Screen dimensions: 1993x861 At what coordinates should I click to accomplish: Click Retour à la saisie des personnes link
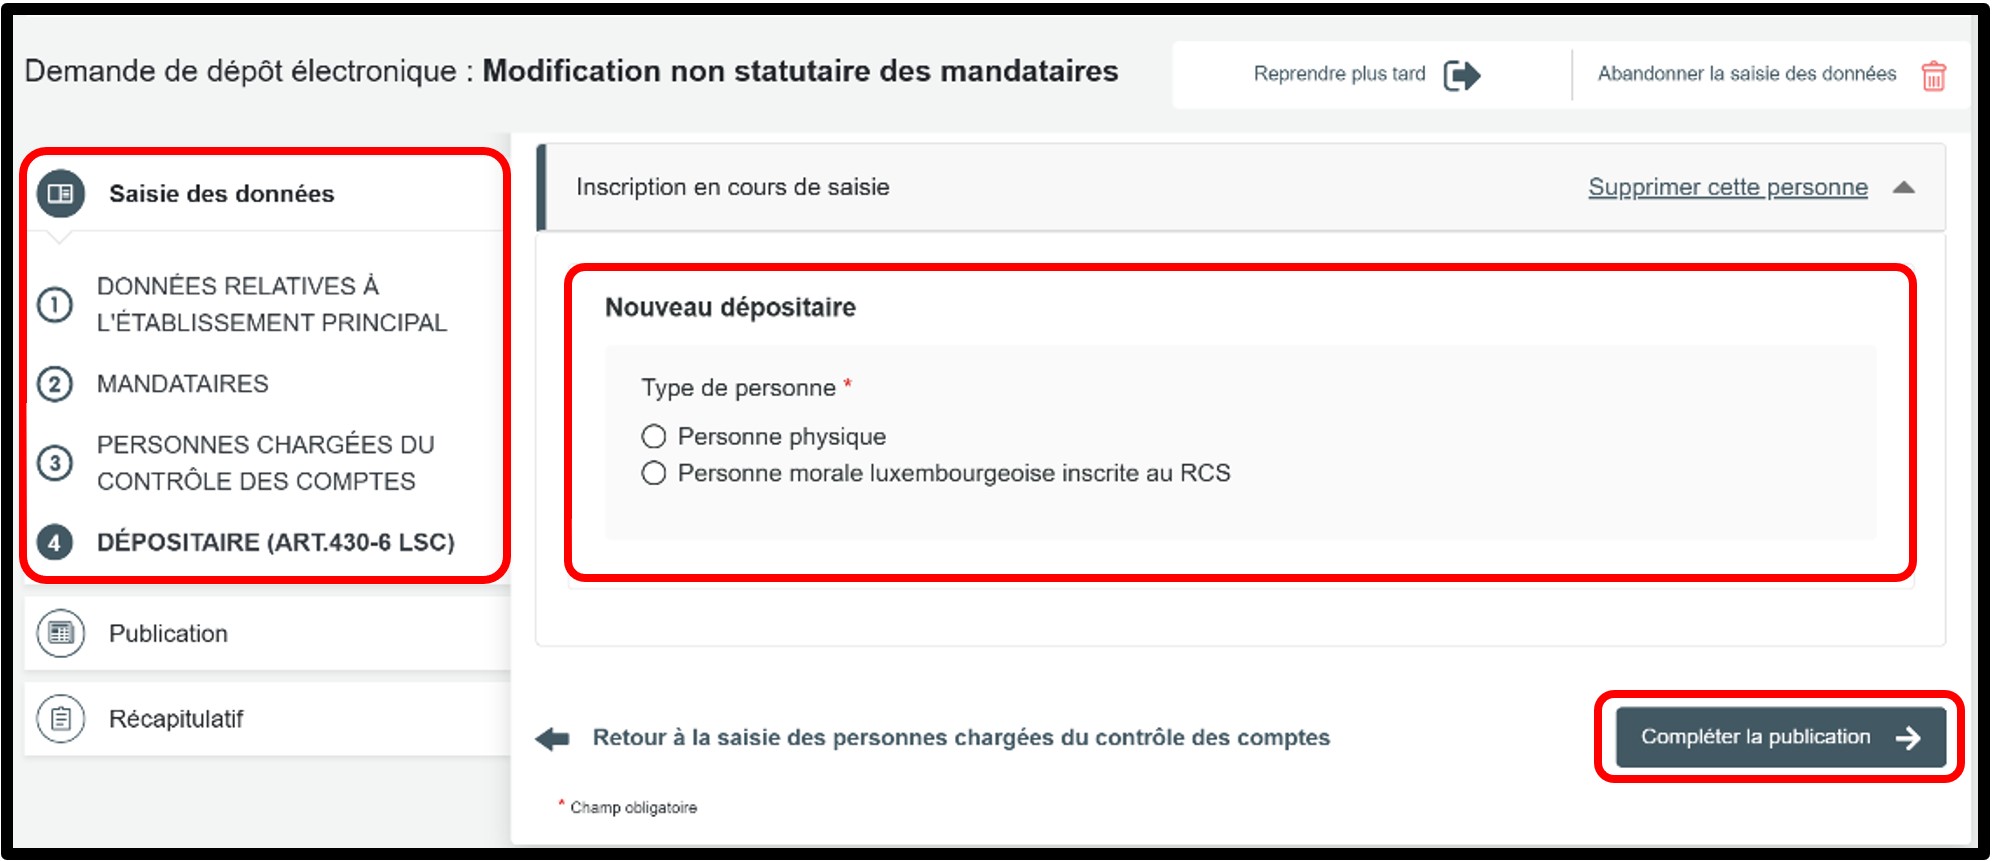[x=960, y=738]
